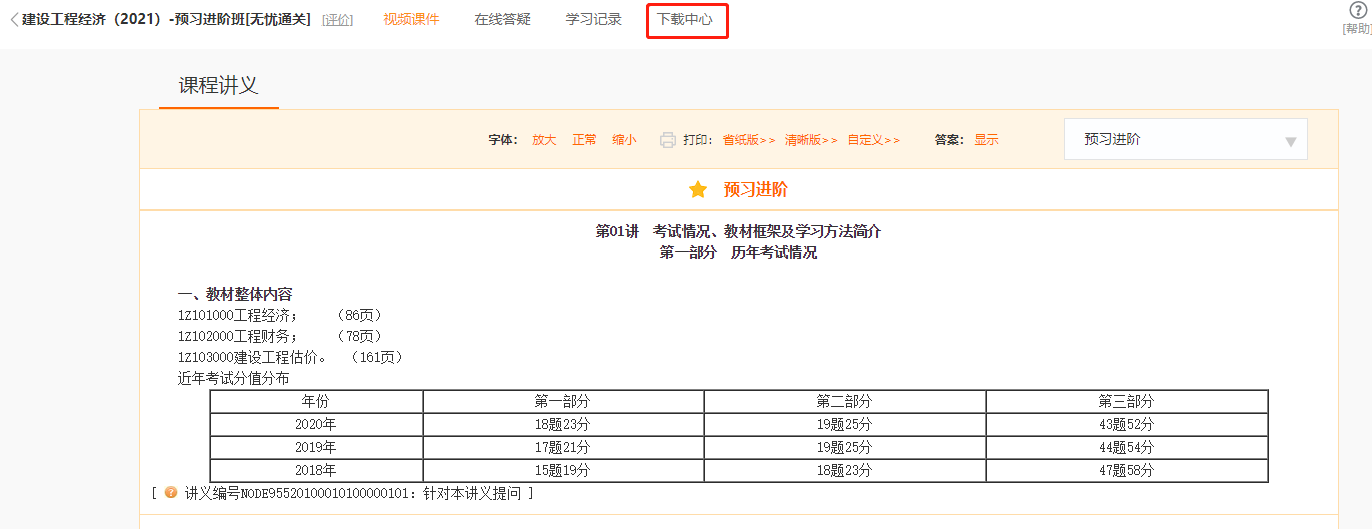Image resolution: width=1372 pixels, height=529 pixels.
Task: Select the 课程讲义 section tab
Action: click(x=218, y=86)
